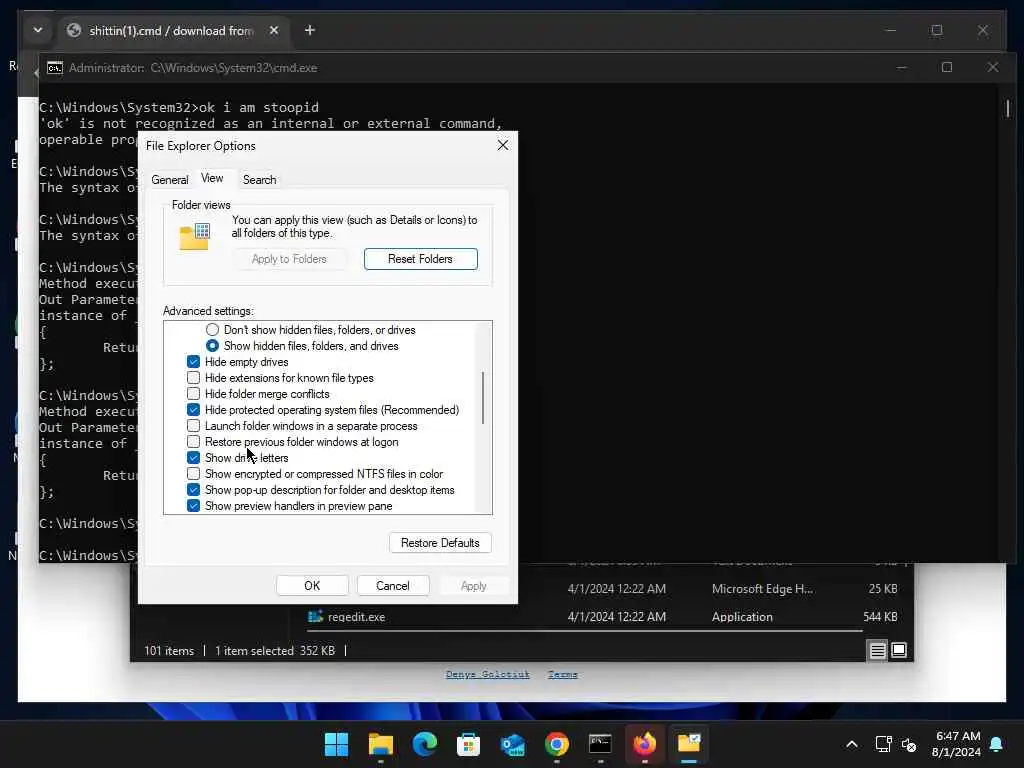
Task: Open File Explorer from the taskbar
Action: 381,744
